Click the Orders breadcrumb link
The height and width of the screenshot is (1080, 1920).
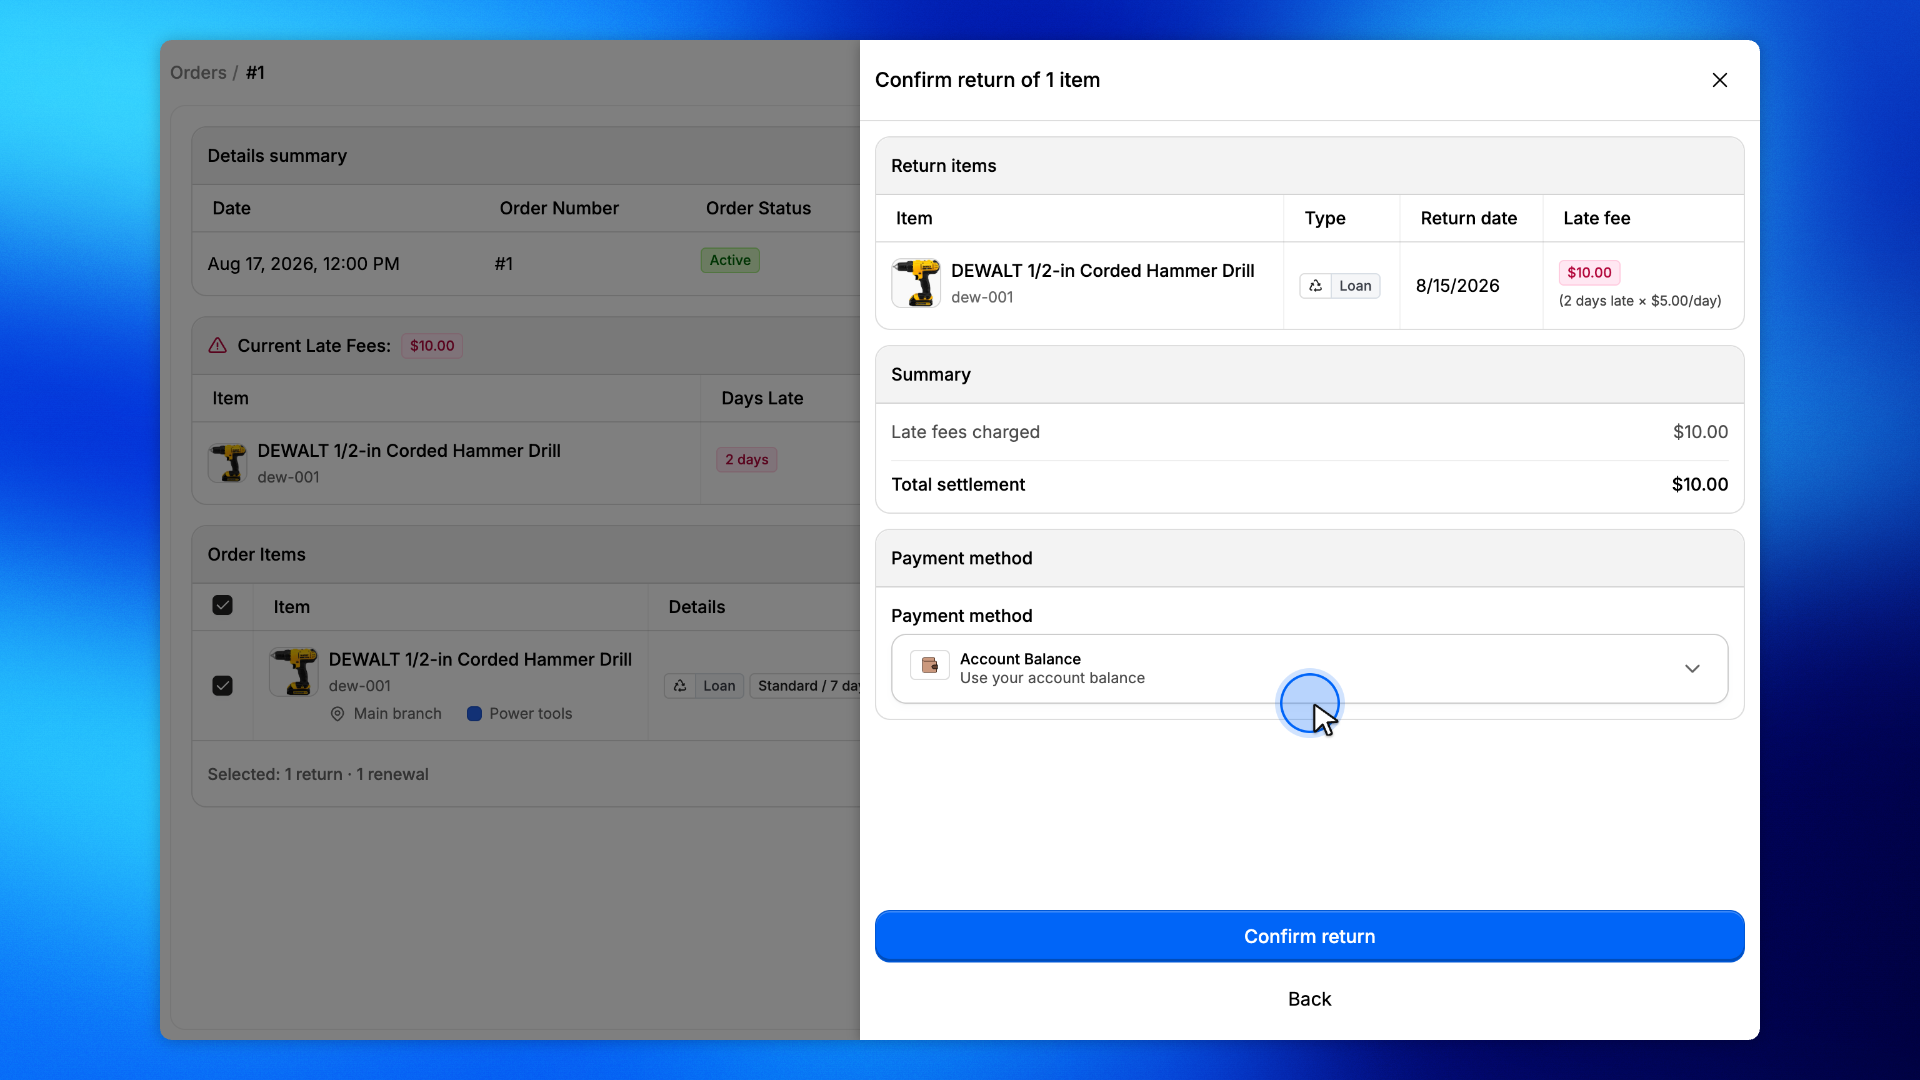coord(198,73)
